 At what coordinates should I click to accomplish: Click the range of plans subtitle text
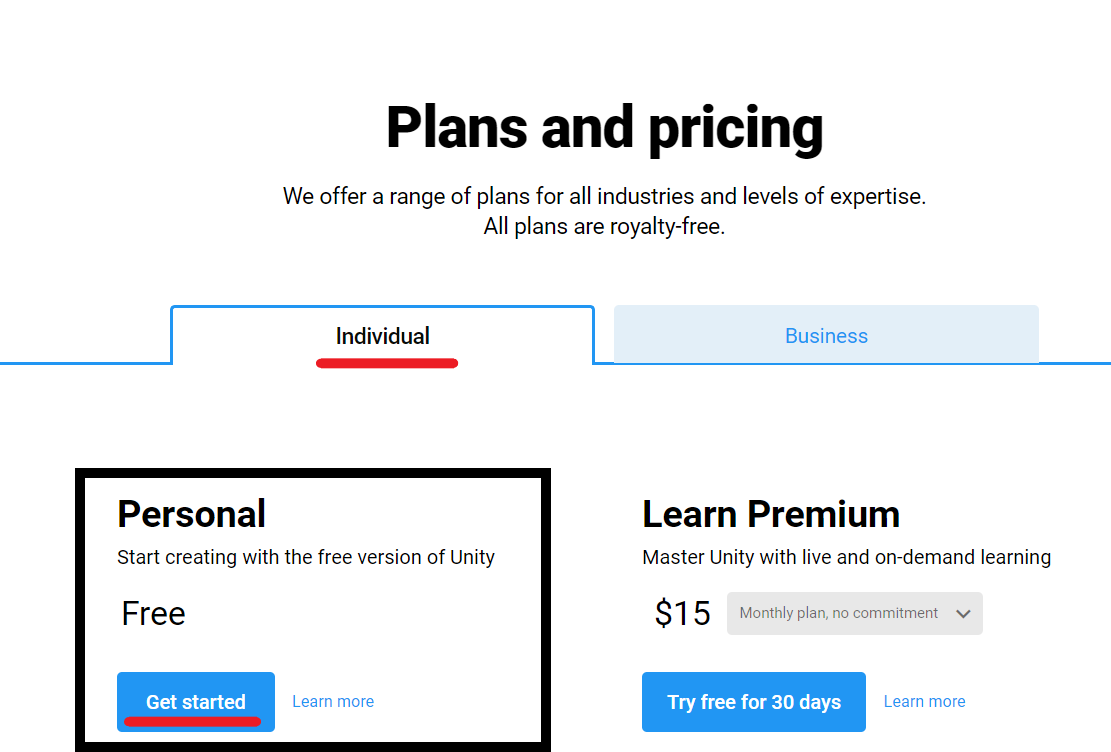[604, 196]
